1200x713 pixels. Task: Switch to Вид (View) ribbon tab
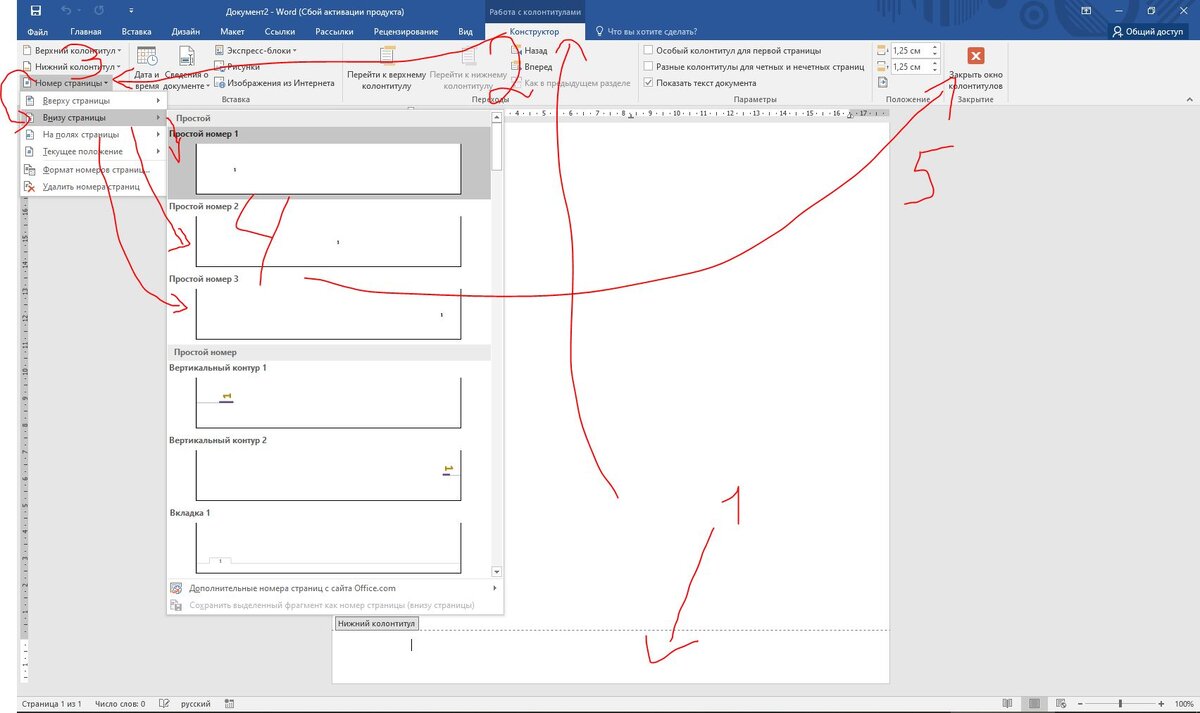[465, 32]
